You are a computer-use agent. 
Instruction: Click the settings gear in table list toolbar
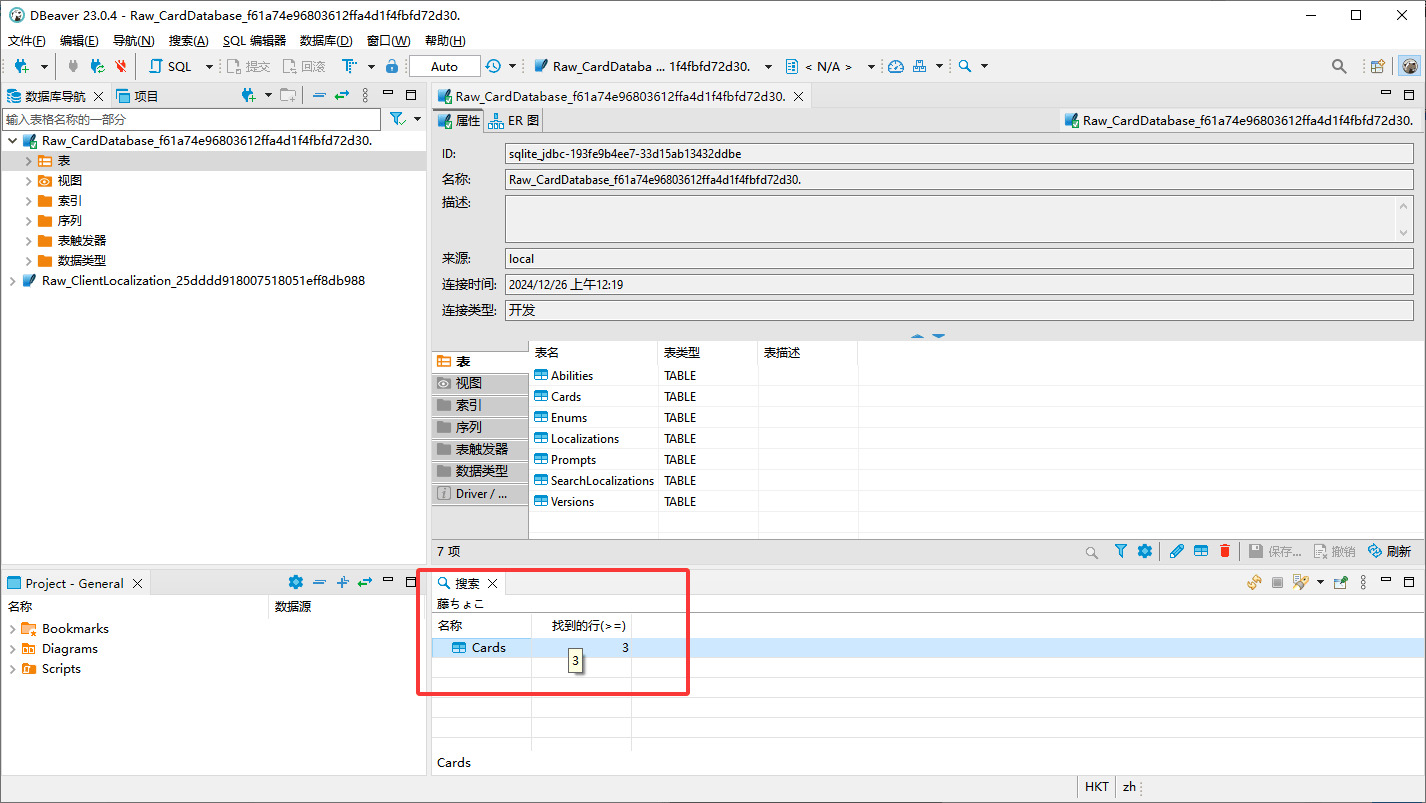[1145, 551]
